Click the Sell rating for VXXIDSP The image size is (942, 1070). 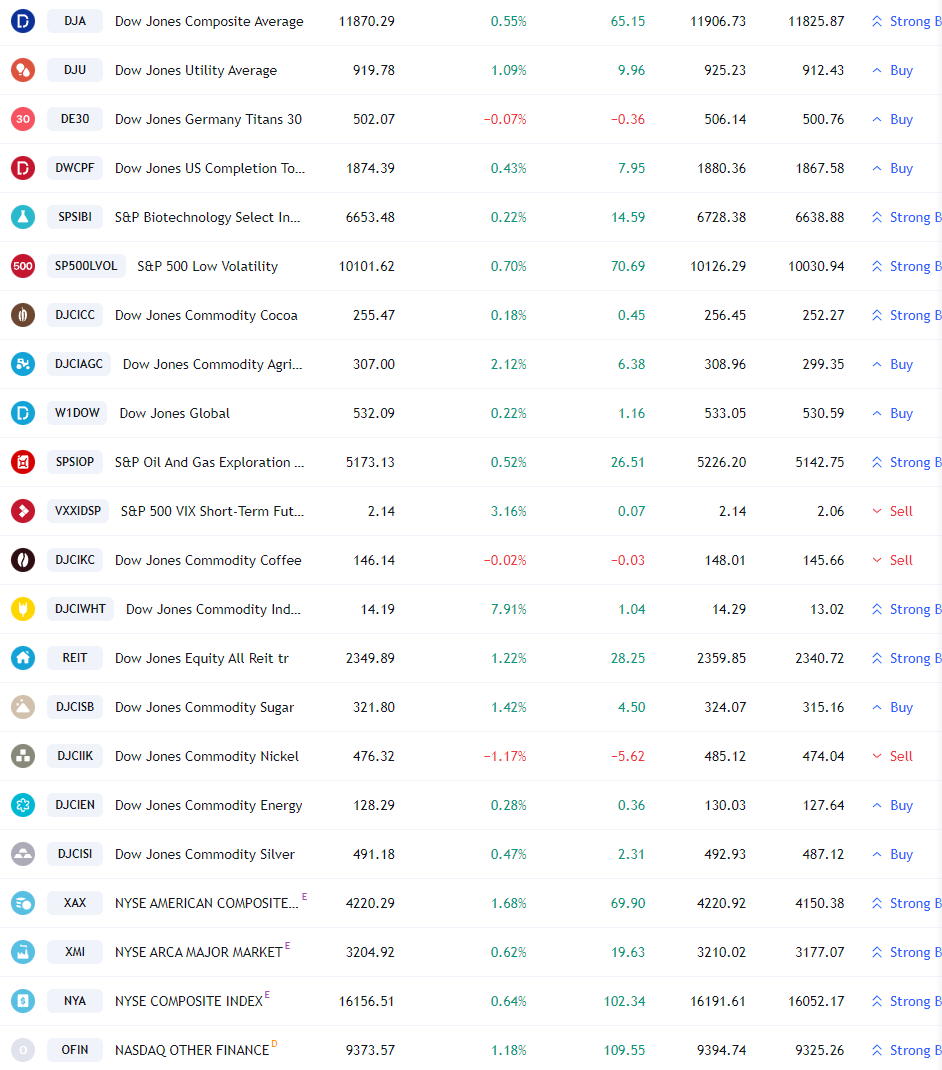893,511
